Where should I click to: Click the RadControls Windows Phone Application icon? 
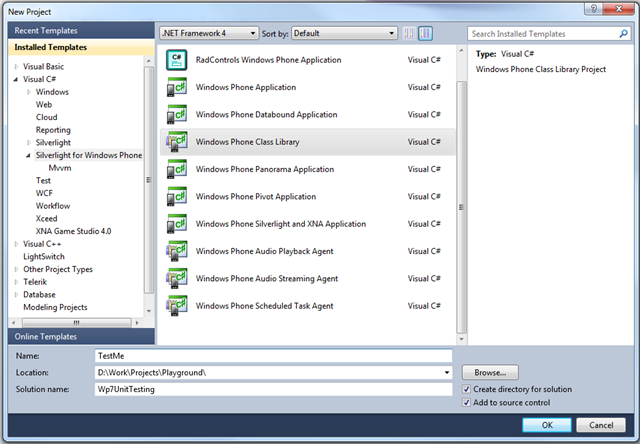pos(177,60)
